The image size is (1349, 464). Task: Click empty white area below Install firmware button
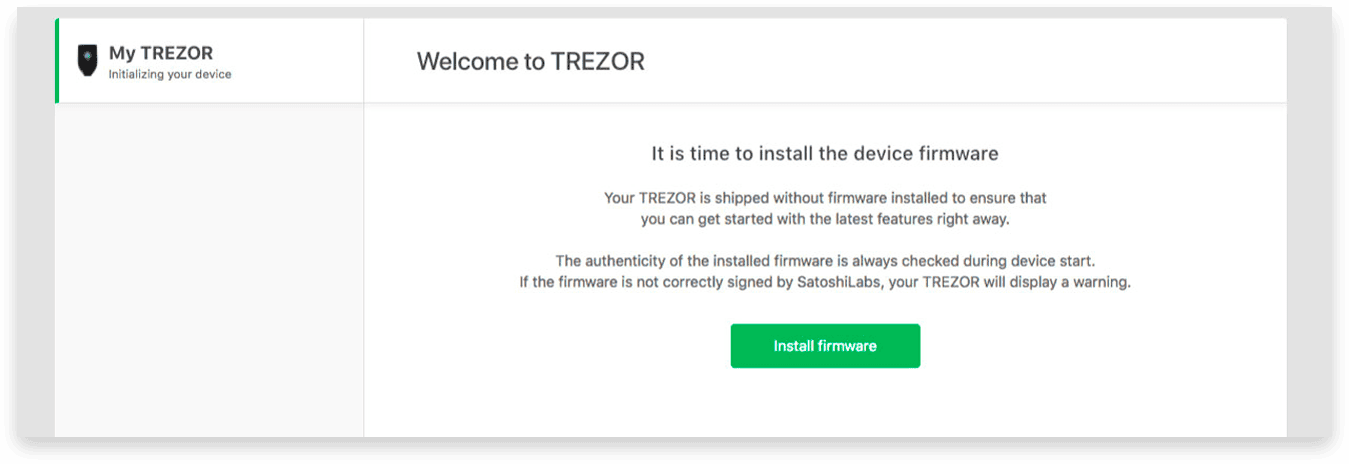pyautogui.click(x=825, y=405)
